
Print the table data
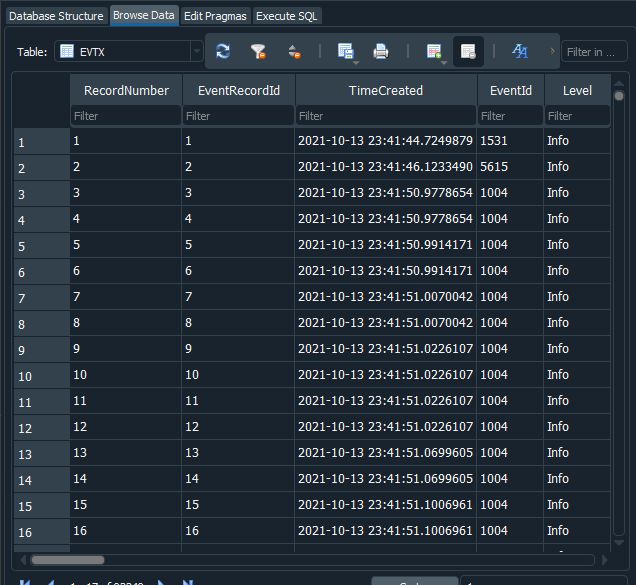click(x=380, y=52)
